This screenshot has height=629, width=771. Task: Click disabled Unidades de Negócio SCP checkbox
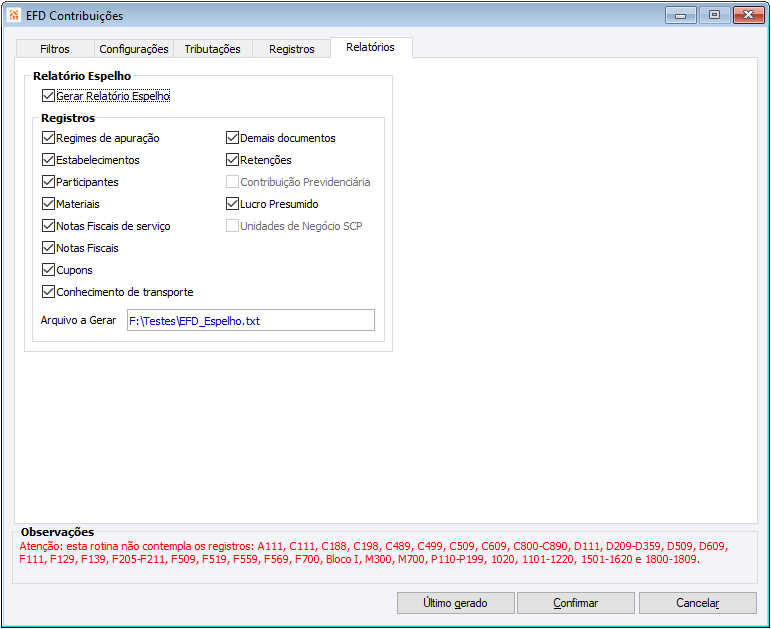[232, 226]
